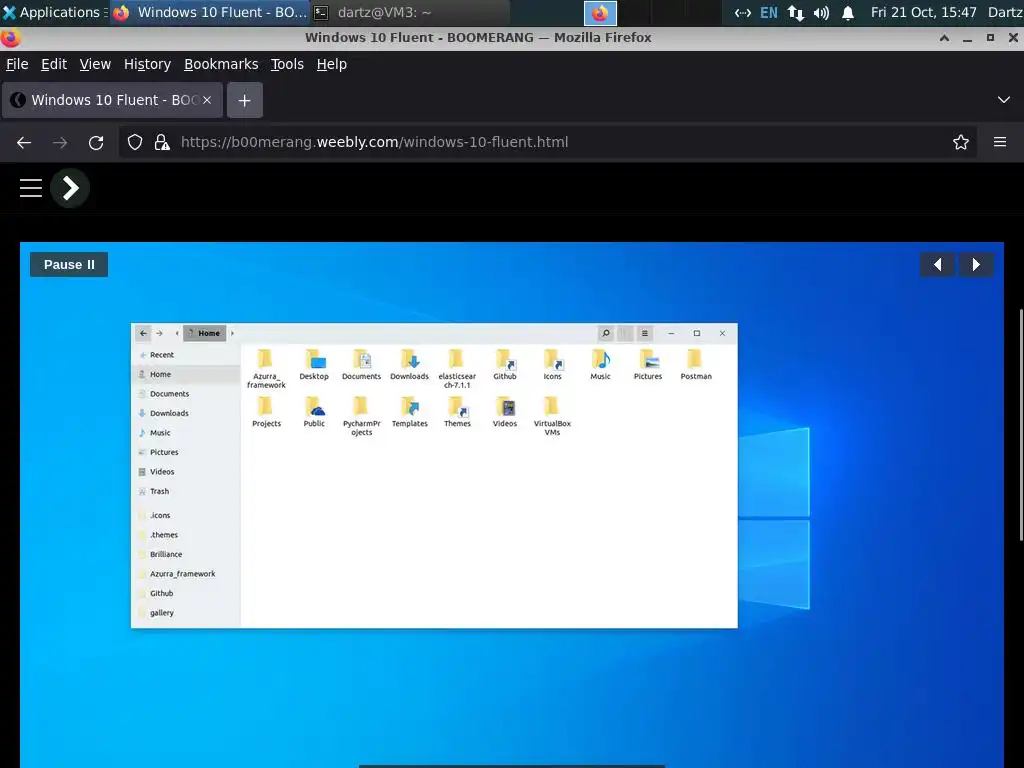1024x768 pixels.
Task: Open the website hamburger navigation menu
Action: click(x=31, y=188)
